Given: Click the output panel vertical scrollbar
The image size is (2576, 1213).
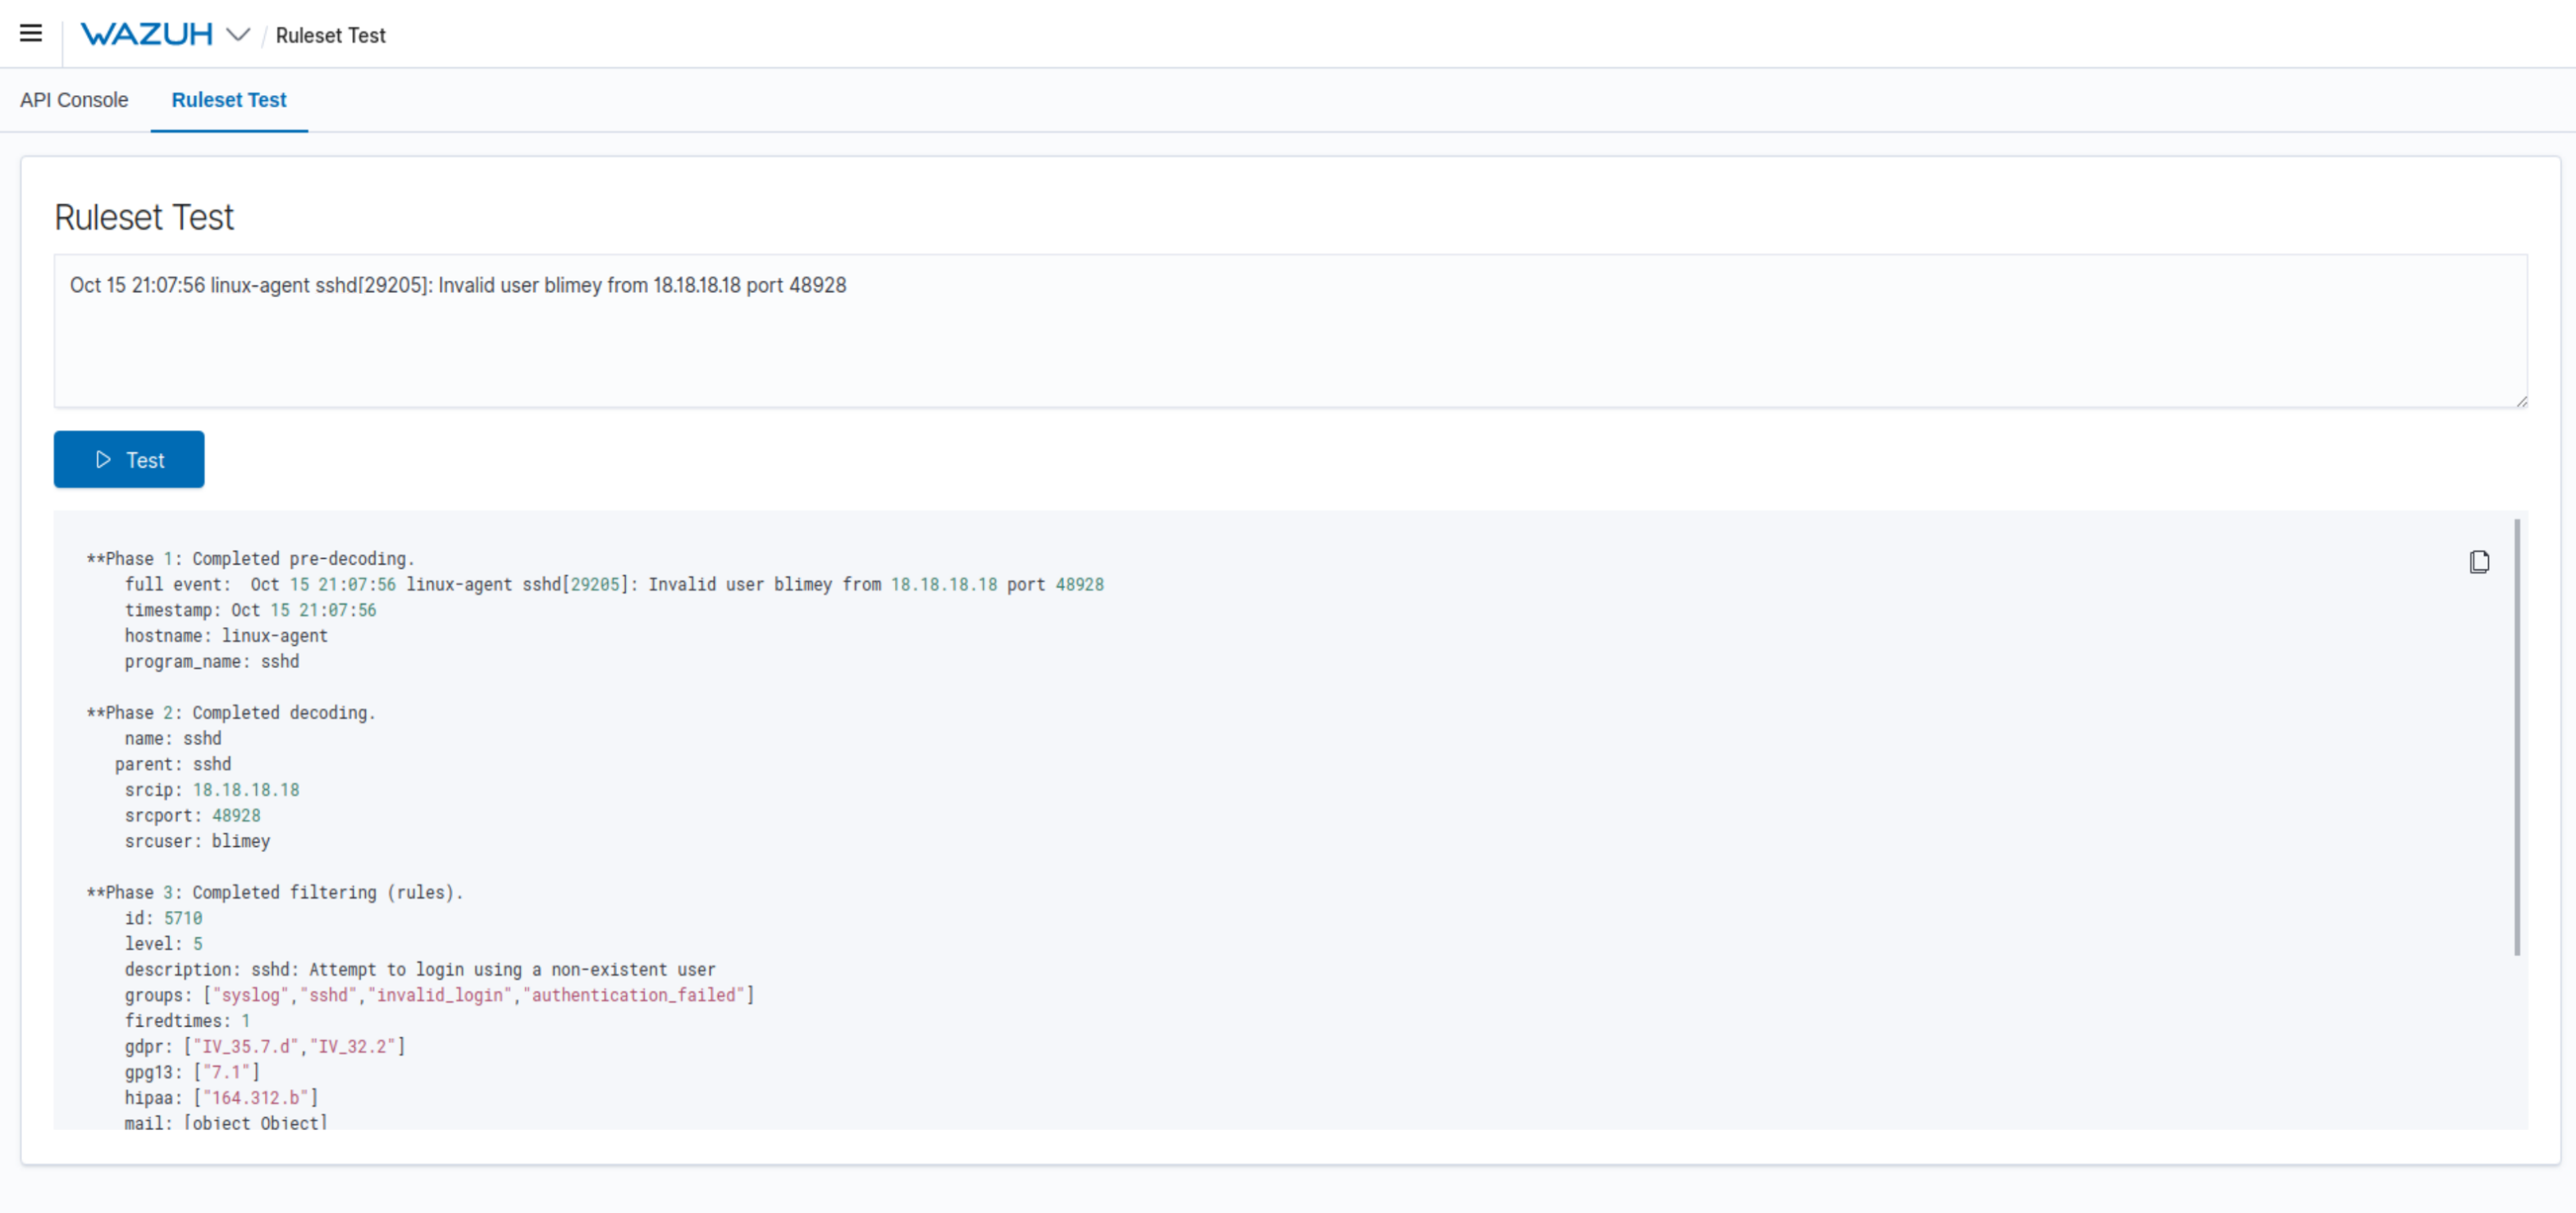Looking at the screenshot, I should 2517,737.
